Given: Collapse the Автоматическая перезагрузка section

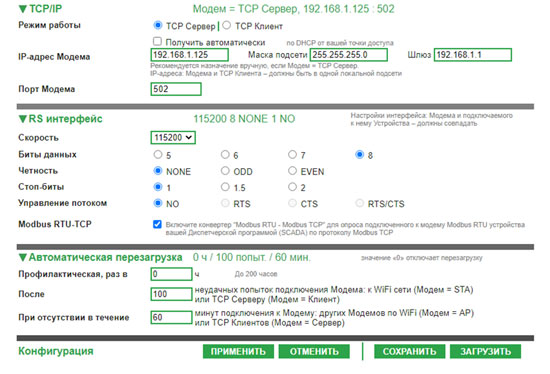Looking at the screenshot, I should 22,258.
